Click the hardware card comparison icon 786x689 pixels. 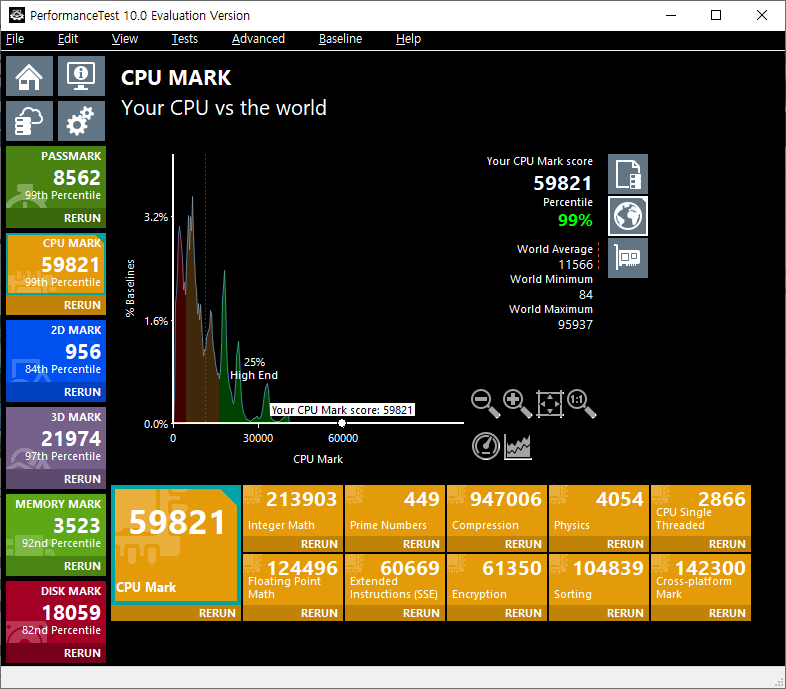(628, 258)
